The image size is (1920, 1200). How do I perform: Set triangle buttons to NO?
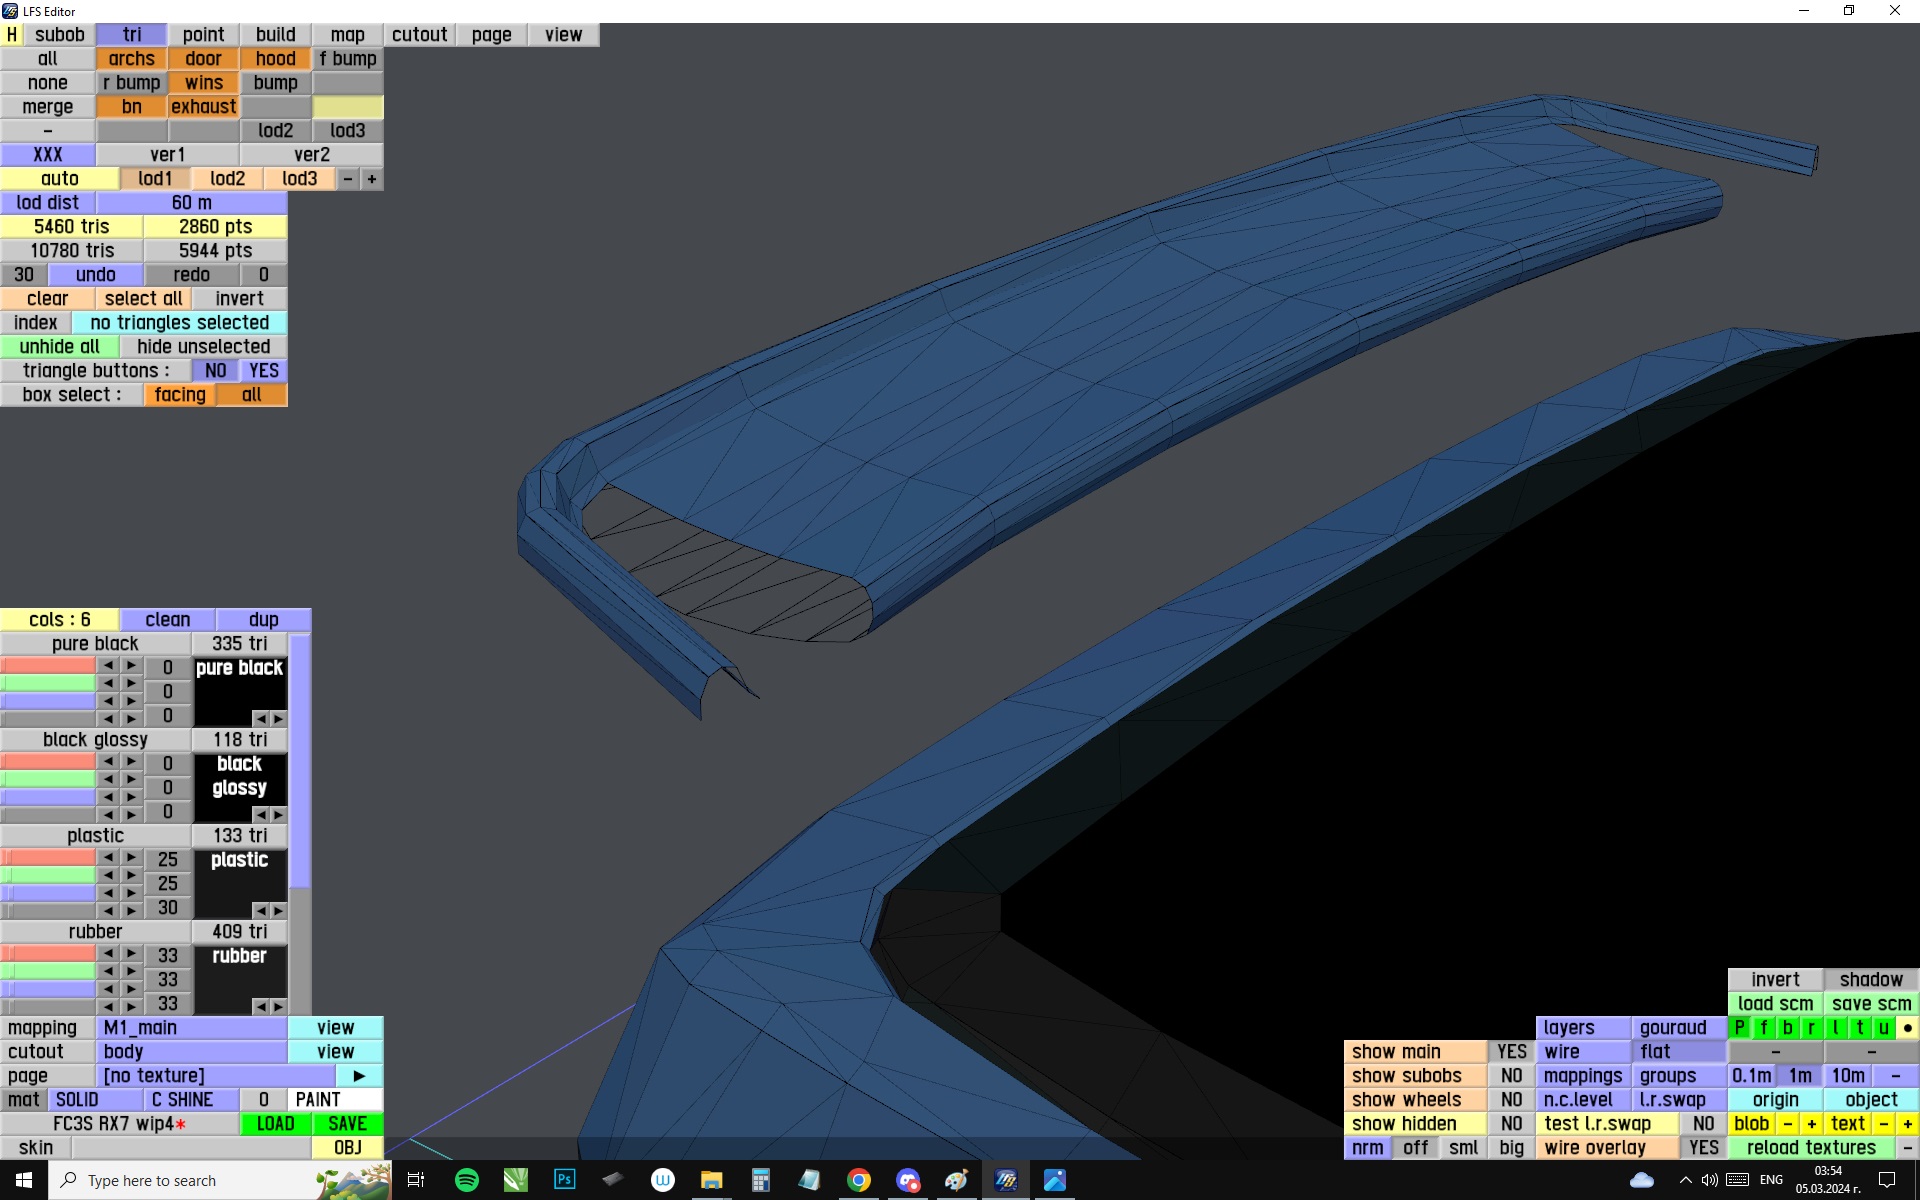point(215,371)
